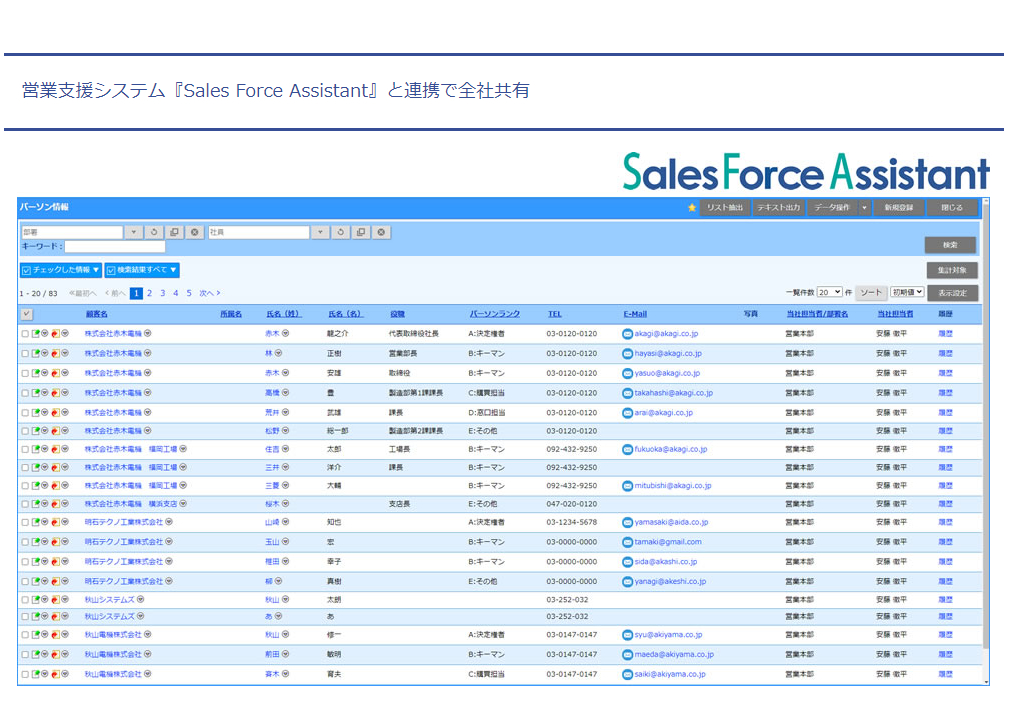The height and width of the screenshot is (711, 1015).
Task: Open the 初期値 sort select box
Action: tap(908, 293)
